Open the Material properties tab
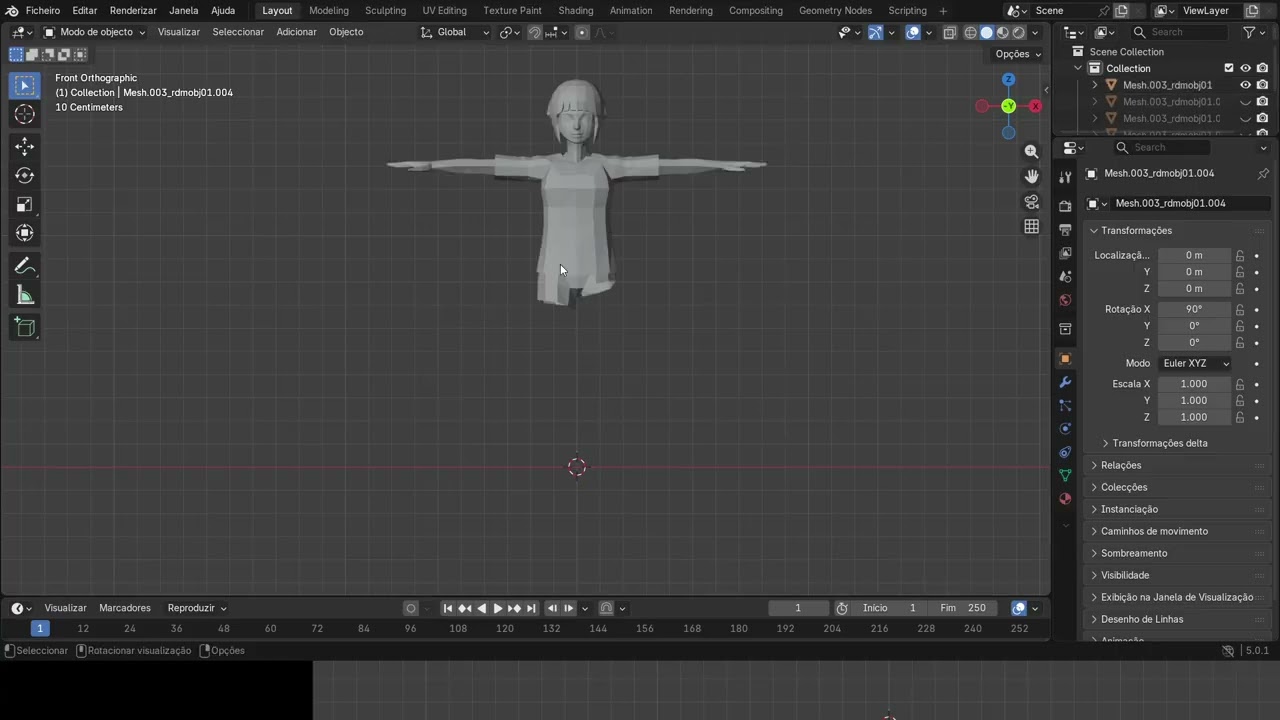 tap(1065, 499)
